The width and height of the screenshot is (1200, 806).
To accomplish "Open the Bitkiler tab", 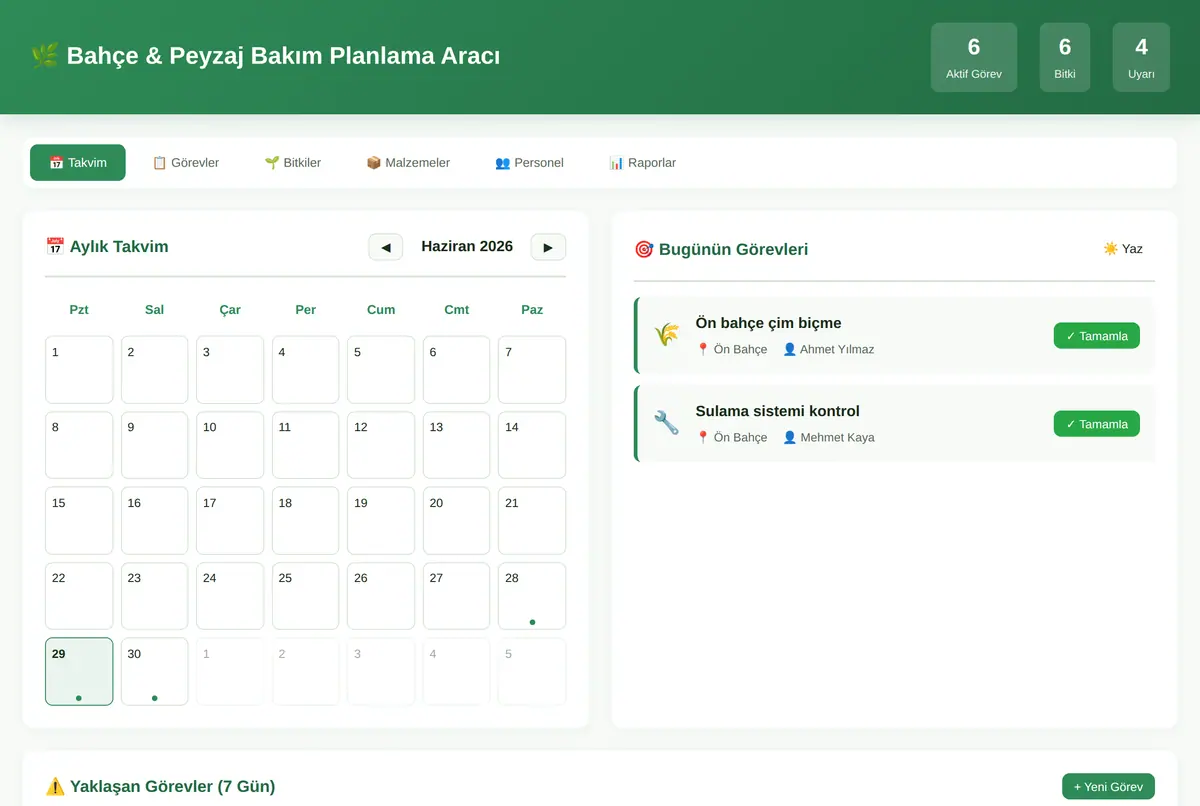I will pos(292,163).
